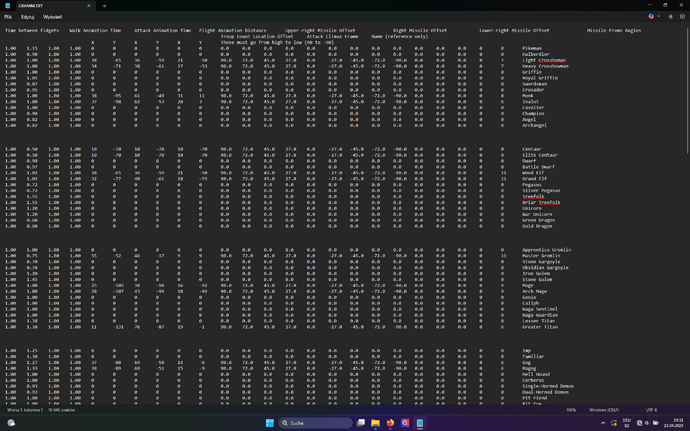Open File Explorer from the taskbar

(375, 423)
